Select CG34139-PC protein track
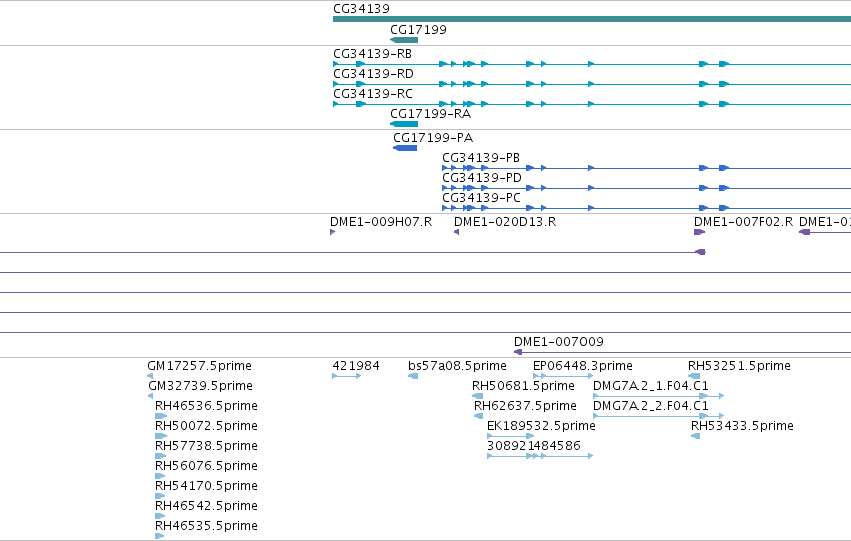The height and width of the screenshot is (541, 851). 646,208
